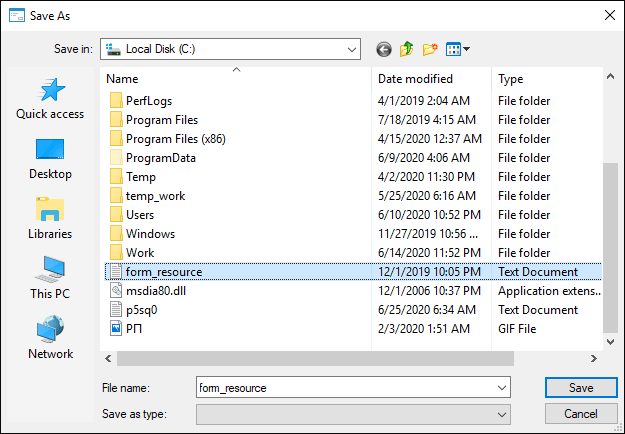625x434 pixels.
Task: Open Network location in sidebar
Action: point(50,340)
